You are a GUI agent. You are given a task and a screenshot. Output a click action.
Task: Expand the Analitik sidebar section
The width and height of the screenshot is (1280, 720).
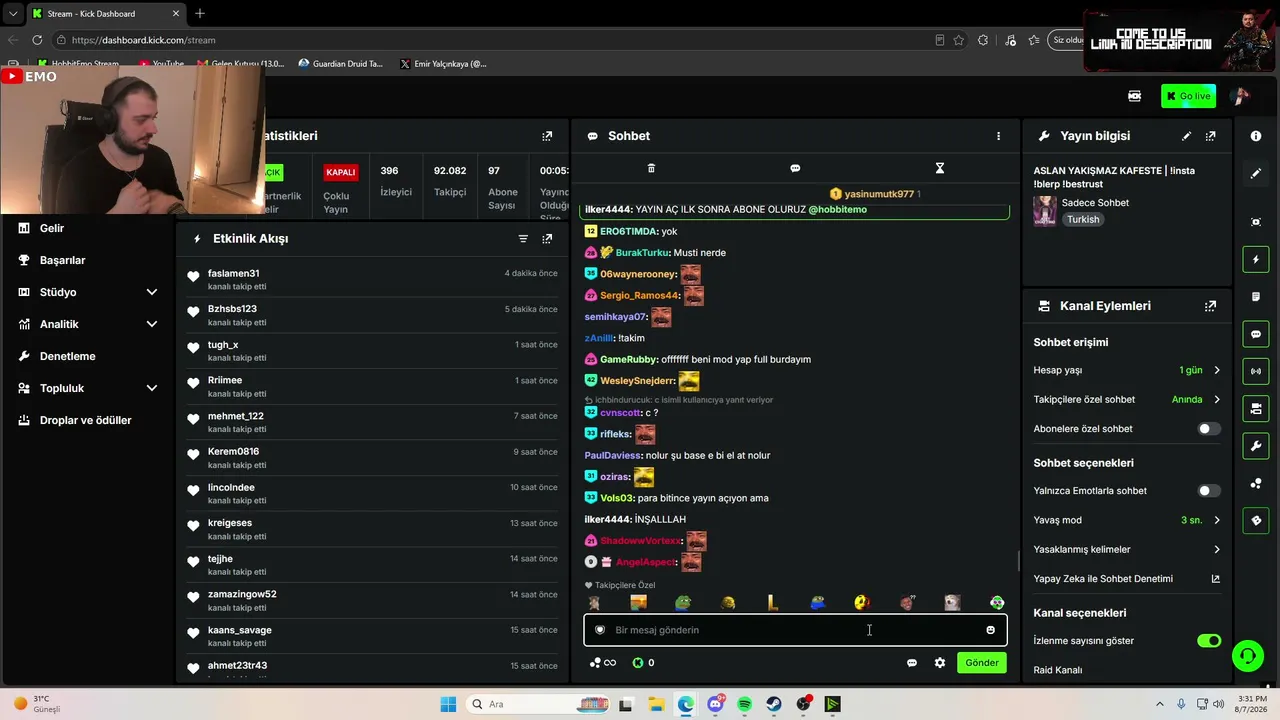[x=88, y=324]
